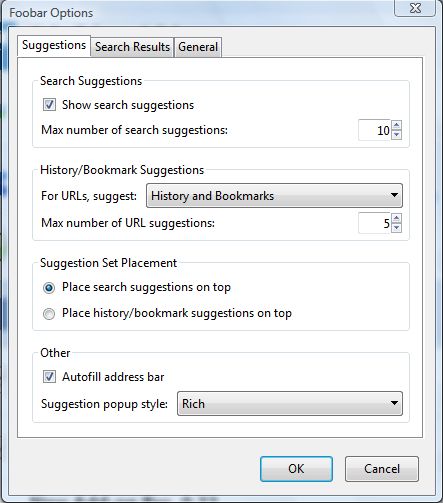Click the max search suggestions number field
Screen dimensions: 443x503
coord(374,130)
